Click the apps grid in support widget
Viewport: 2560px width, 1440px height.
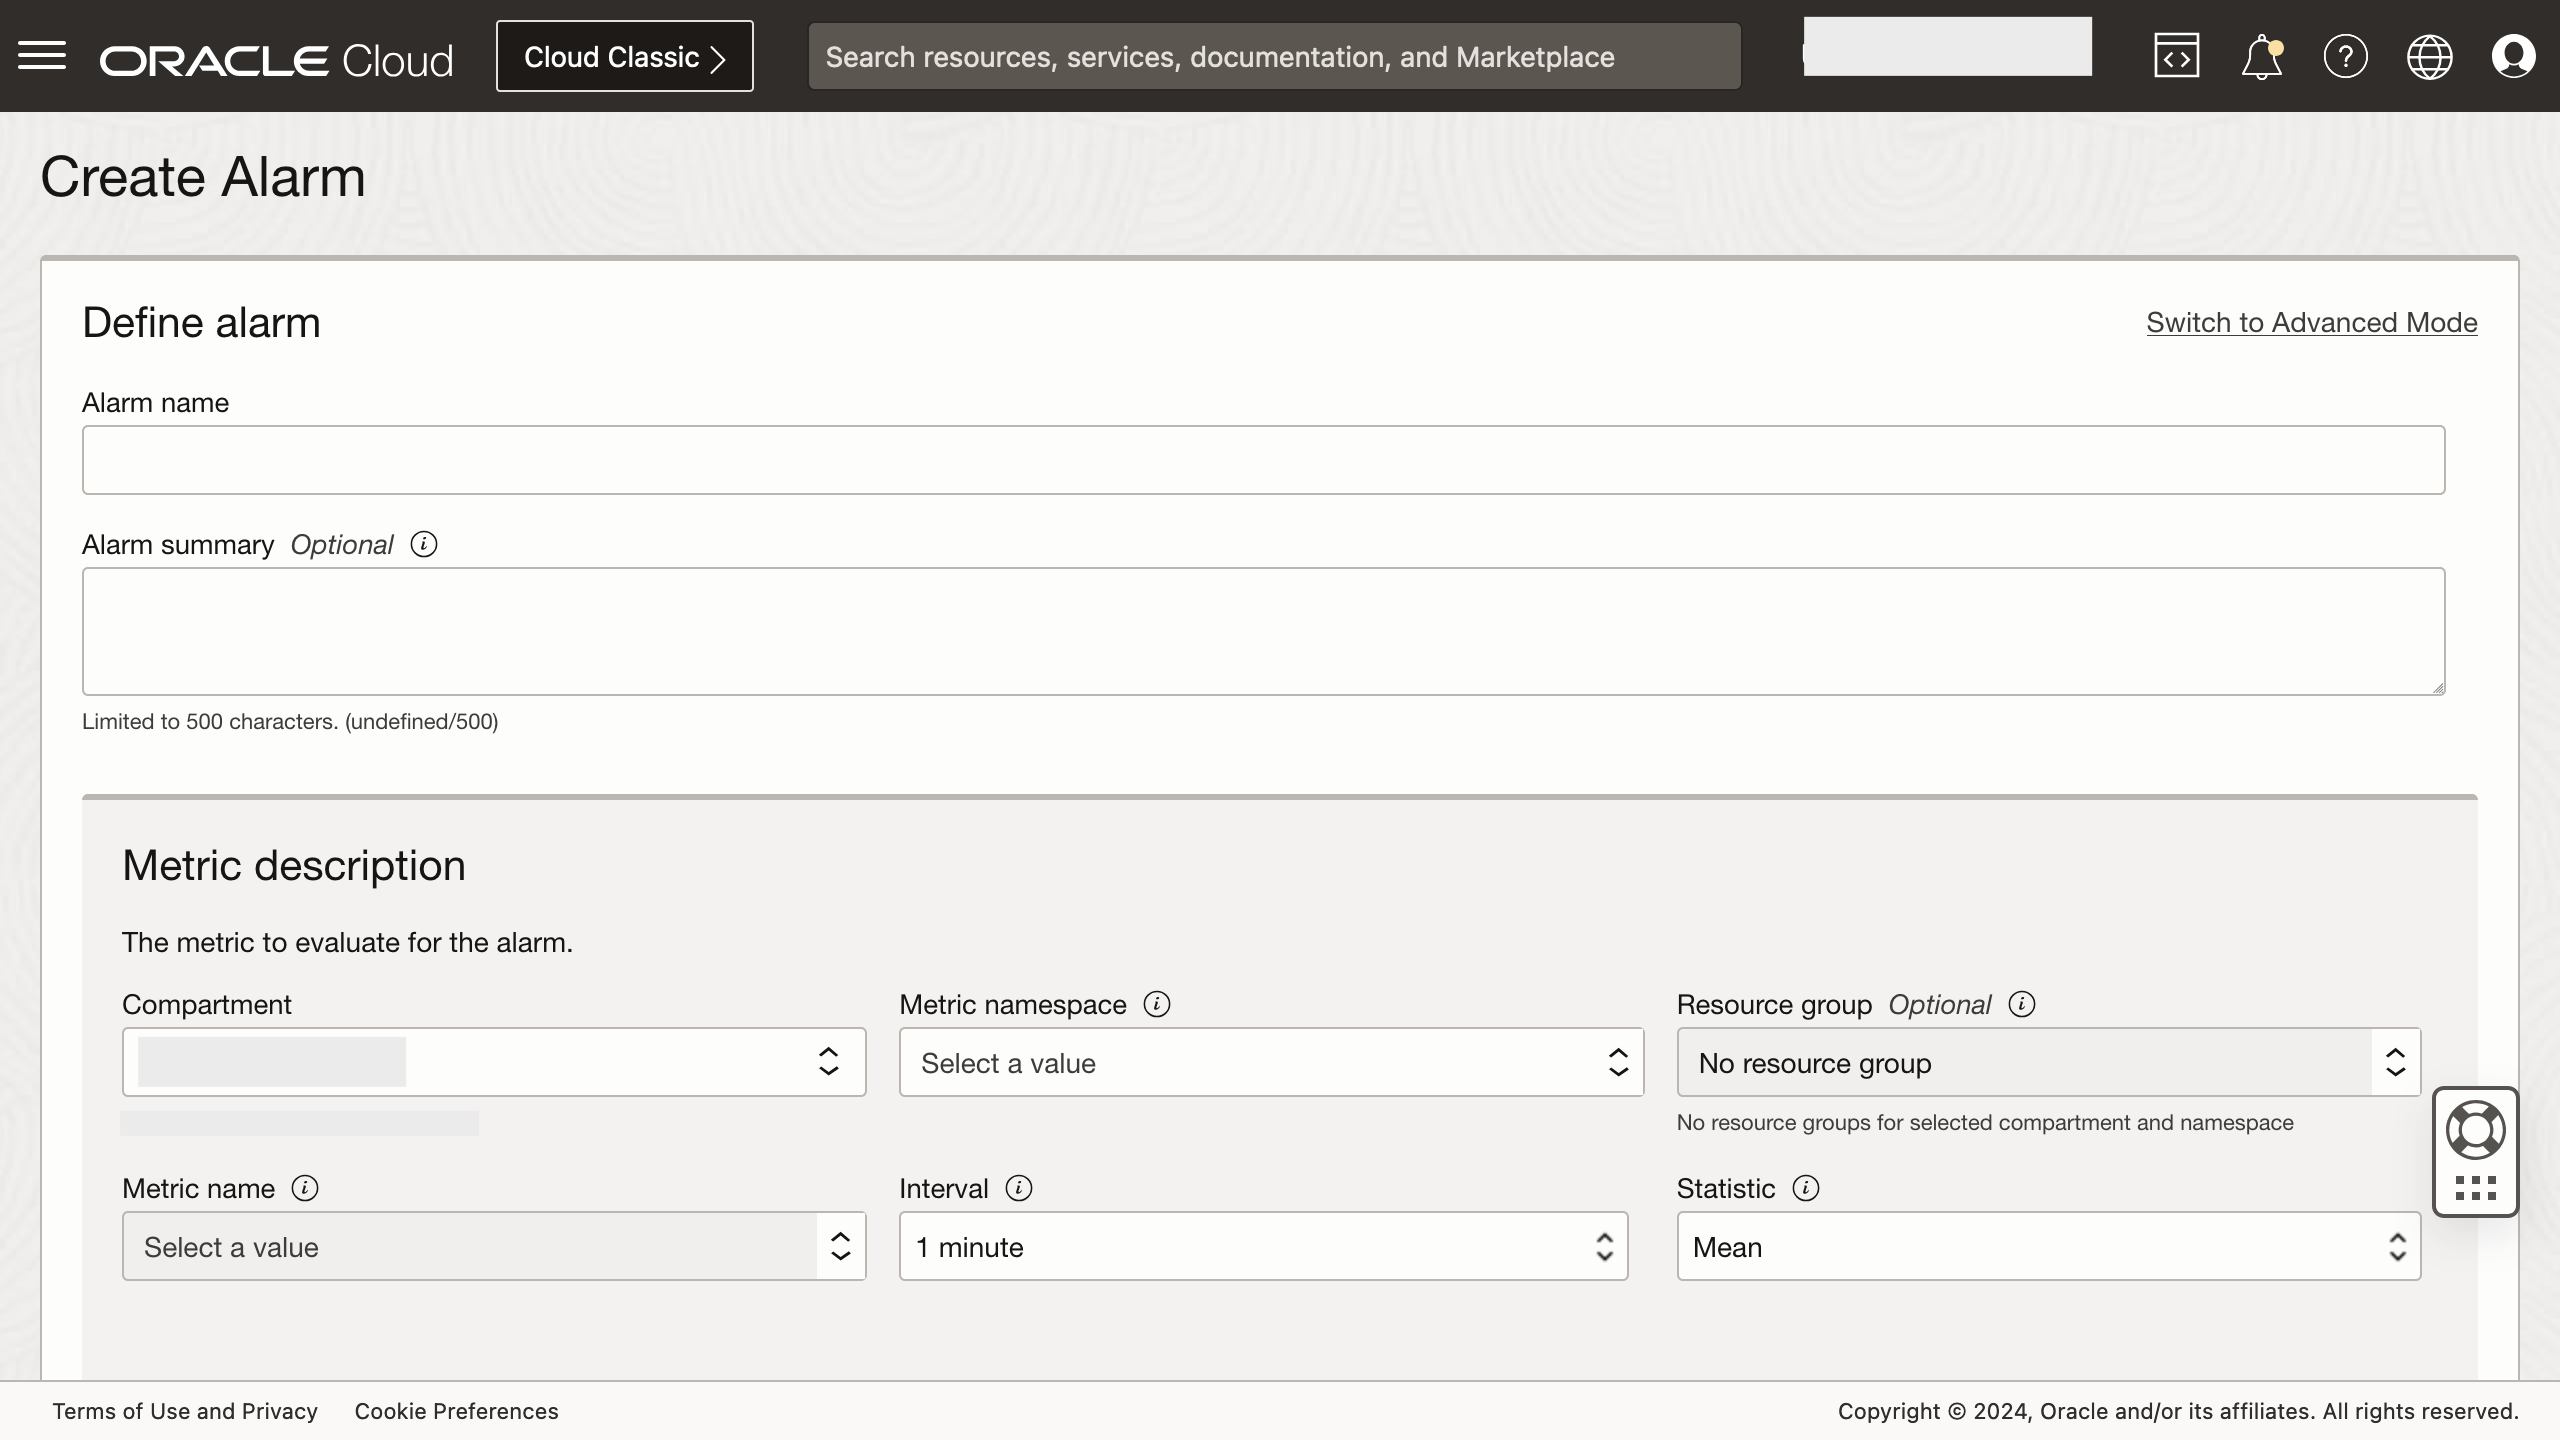point(2474,1188)
